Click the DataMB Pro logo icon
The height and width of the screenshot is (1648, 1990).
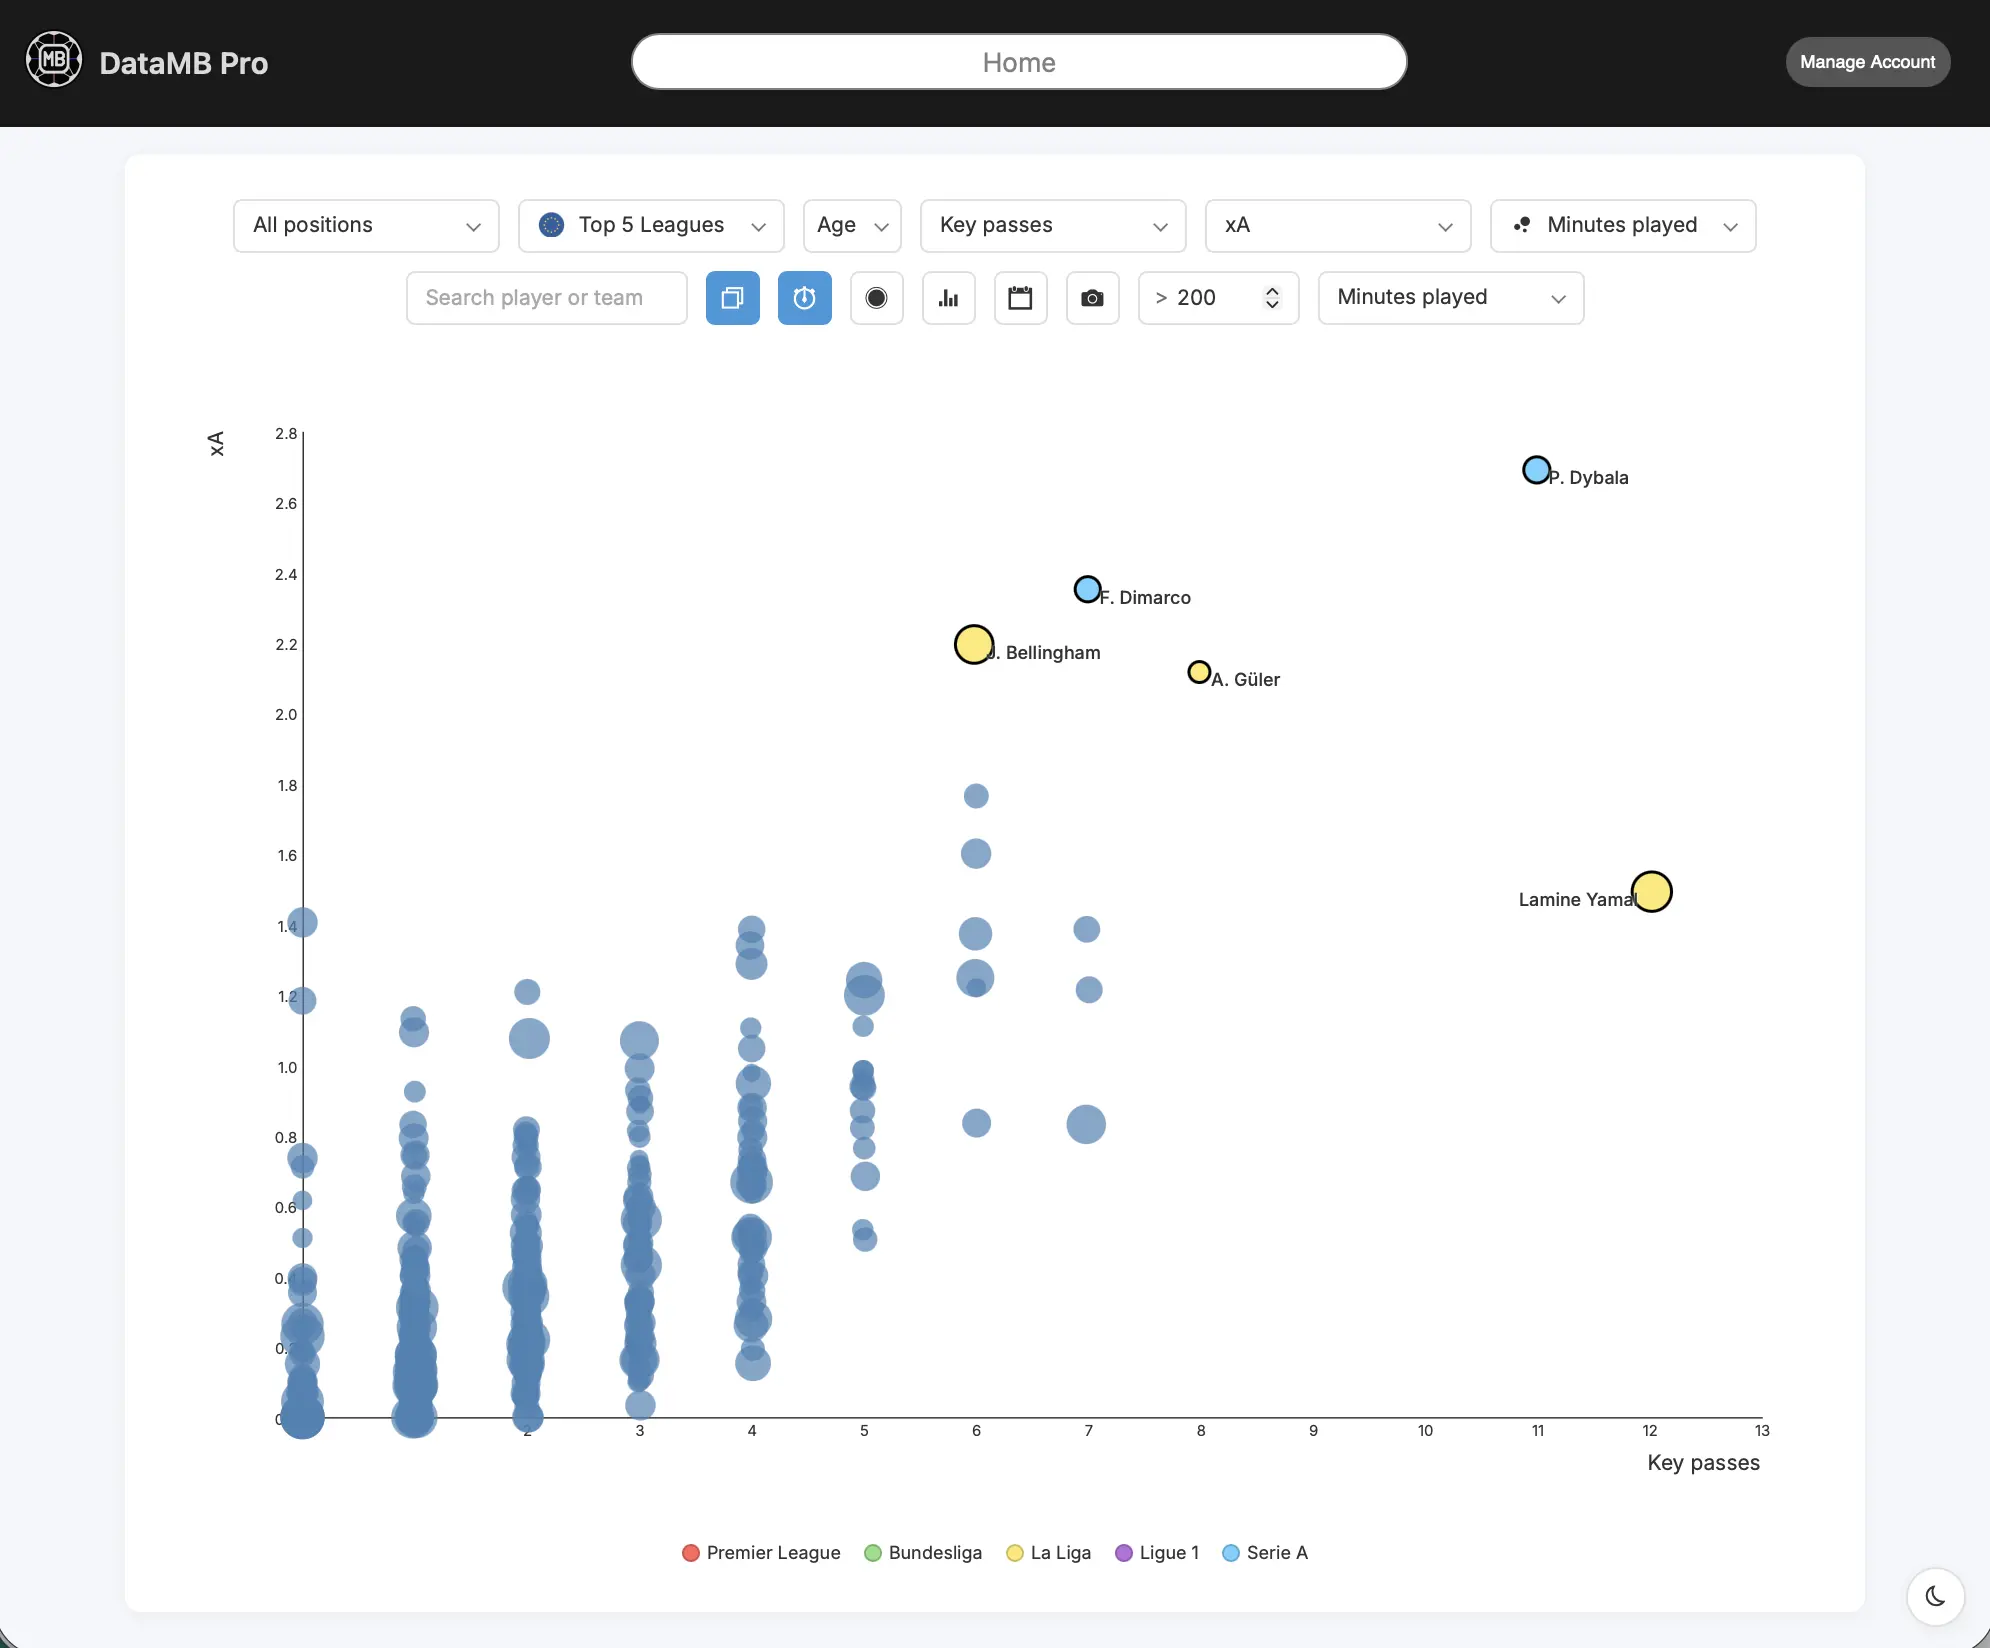point(54,60)
